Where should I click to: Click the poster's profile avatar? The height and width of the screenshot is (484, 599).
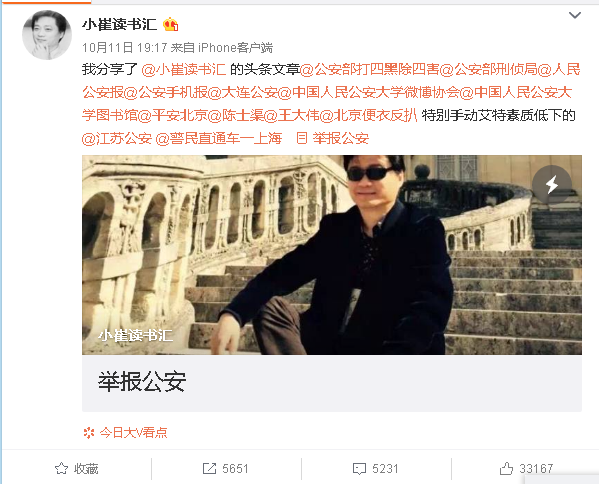47,35
